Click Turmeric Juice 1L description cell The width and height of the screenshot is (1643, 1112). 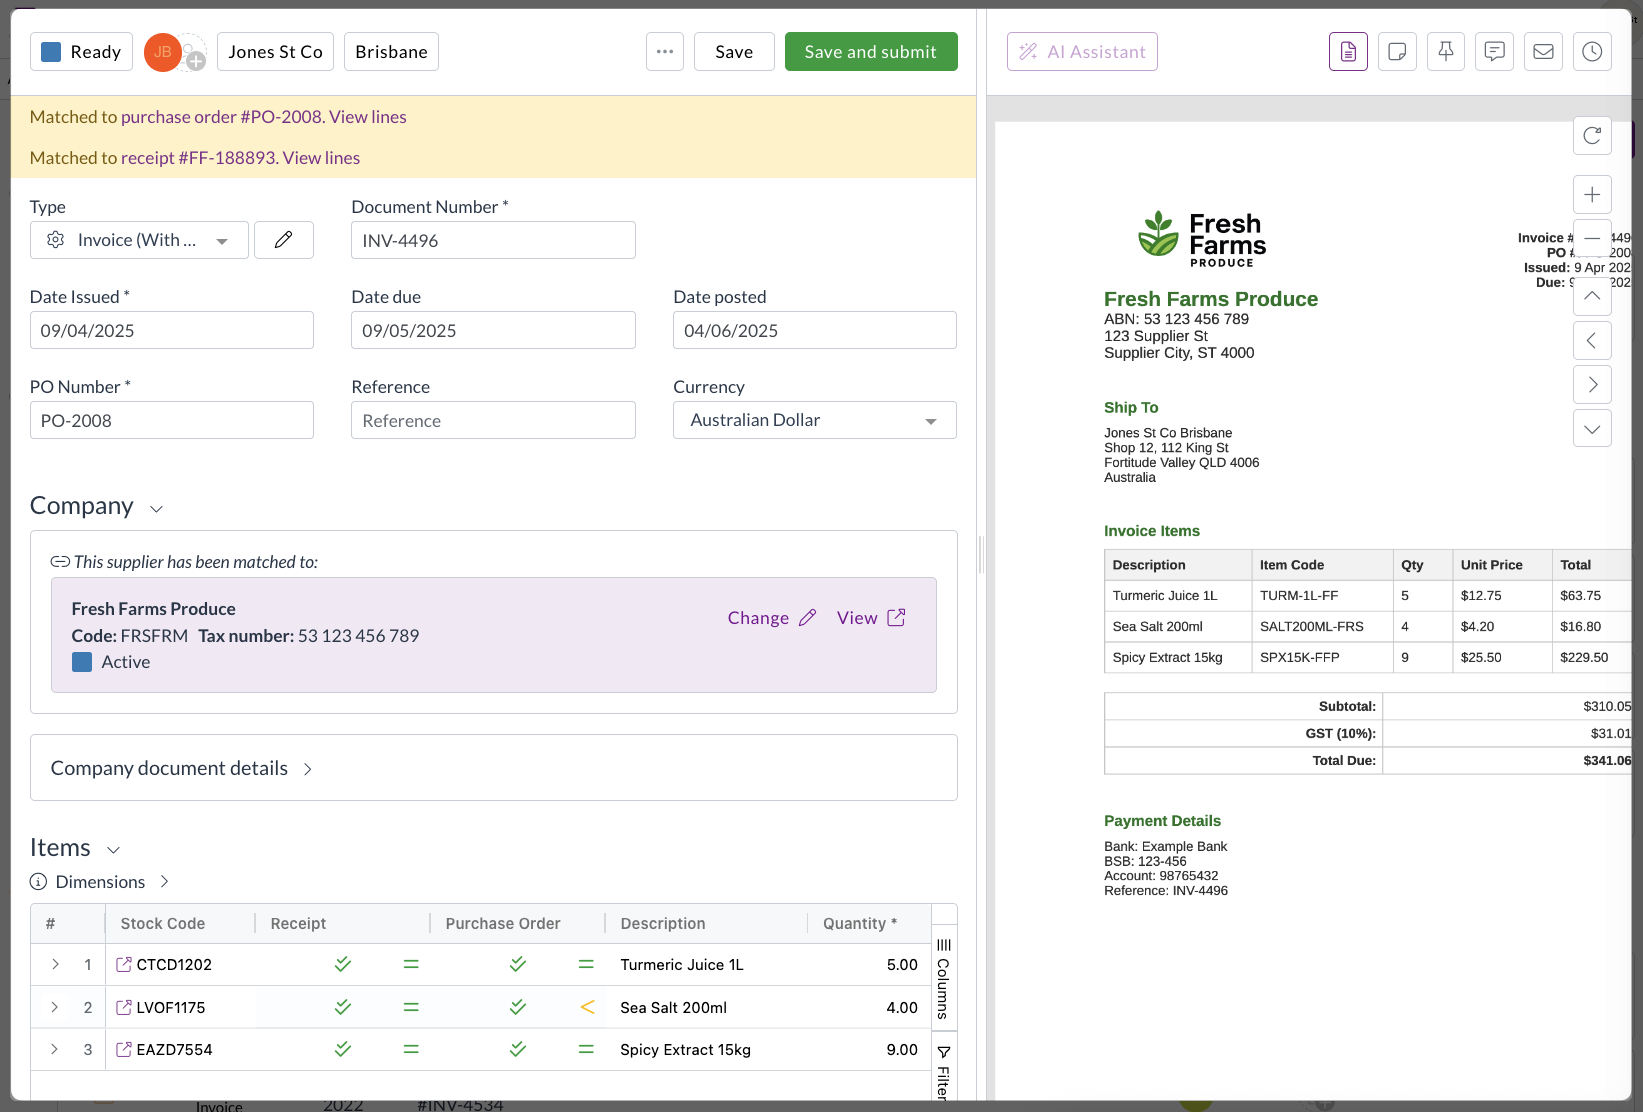pos(682,965)
